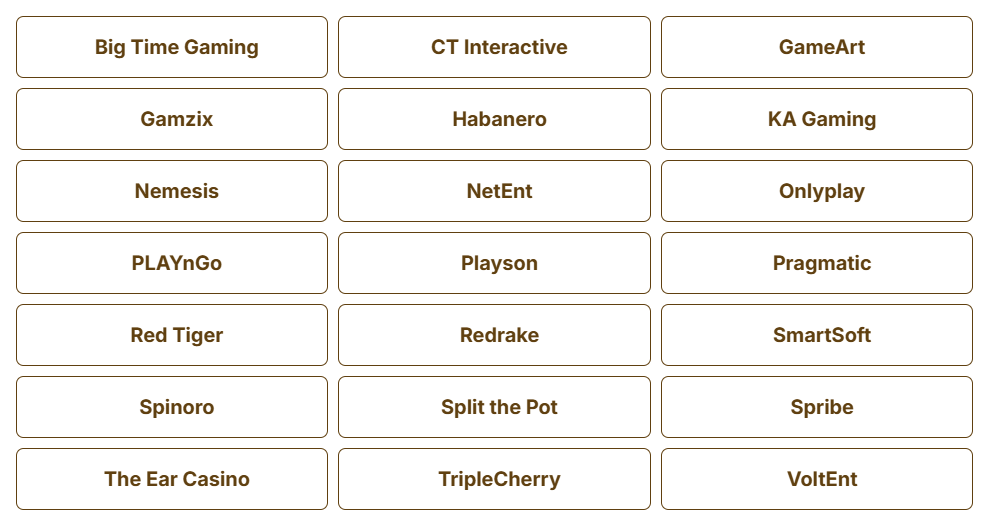Choose Onlyplay provider

pyautogui.click(x=817, y=191)
